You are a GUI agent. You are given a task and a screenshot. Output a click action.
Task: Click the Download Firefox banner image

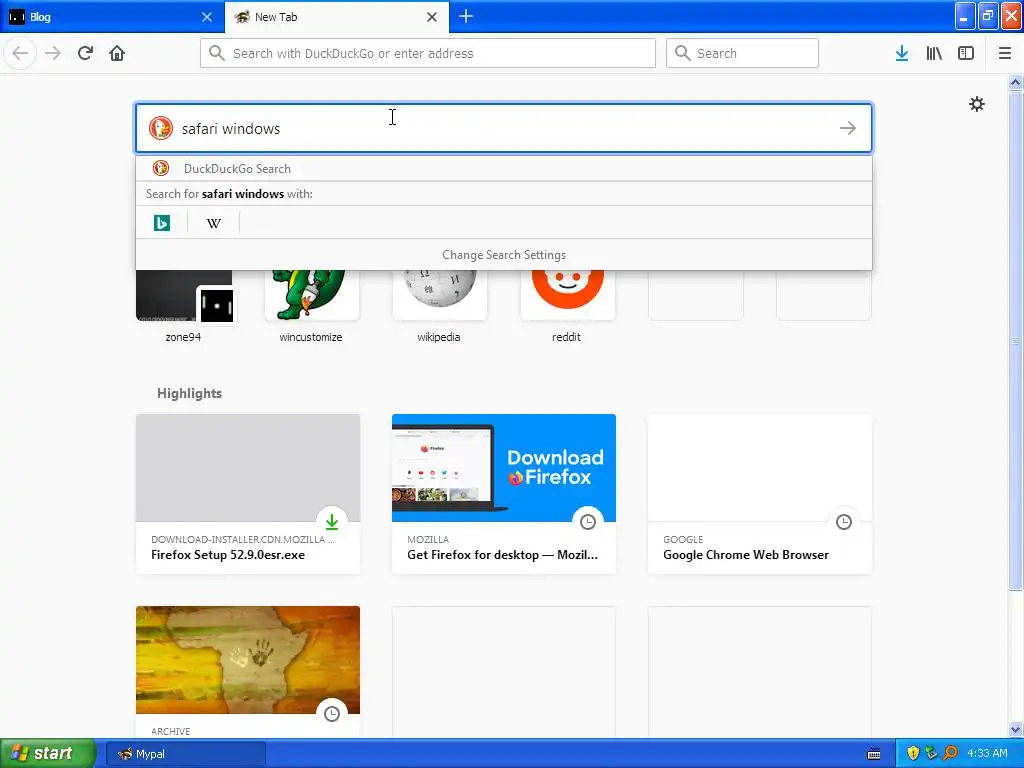tap(504, 468)
